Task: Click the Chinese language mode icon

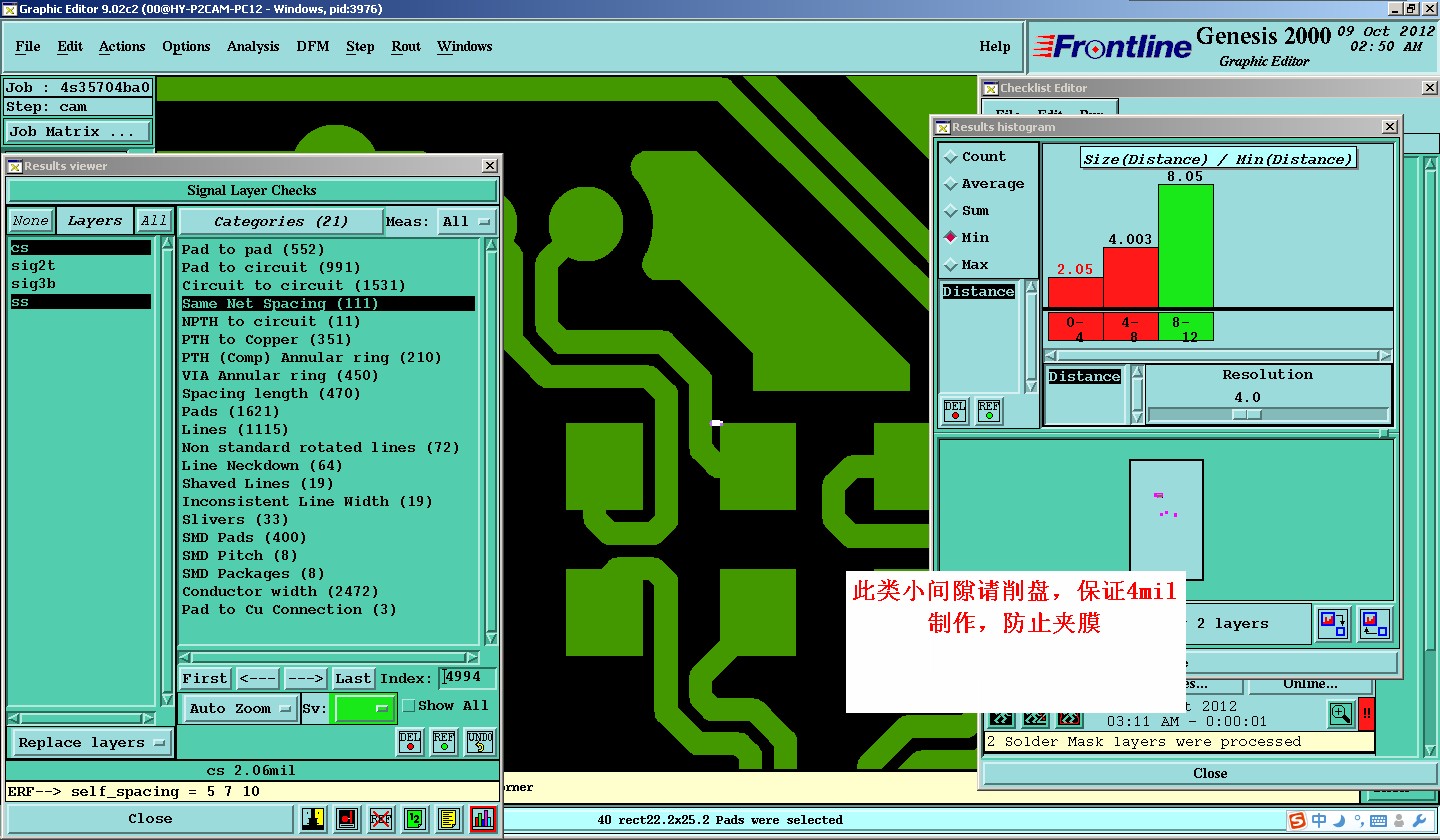Action: pyautogui.click(x=1319, y=820)
